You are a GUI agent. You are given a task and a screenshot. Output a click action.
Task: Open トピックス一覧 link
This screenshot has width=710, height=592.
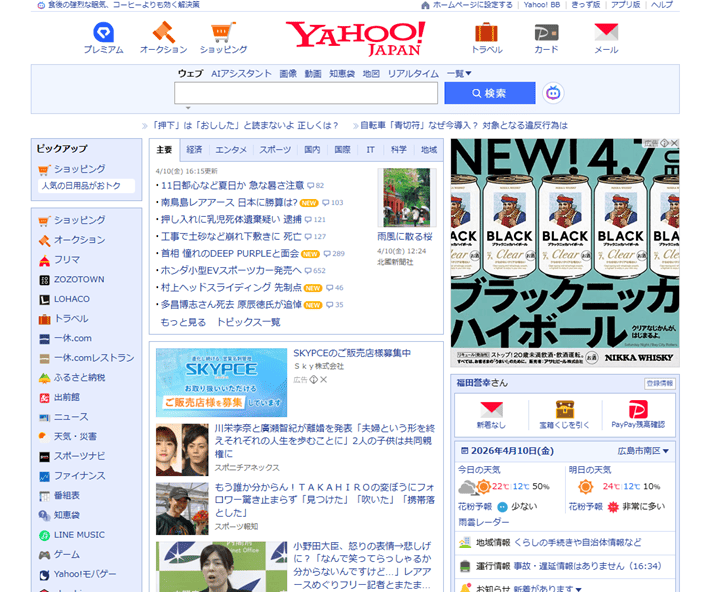(248, 322)
